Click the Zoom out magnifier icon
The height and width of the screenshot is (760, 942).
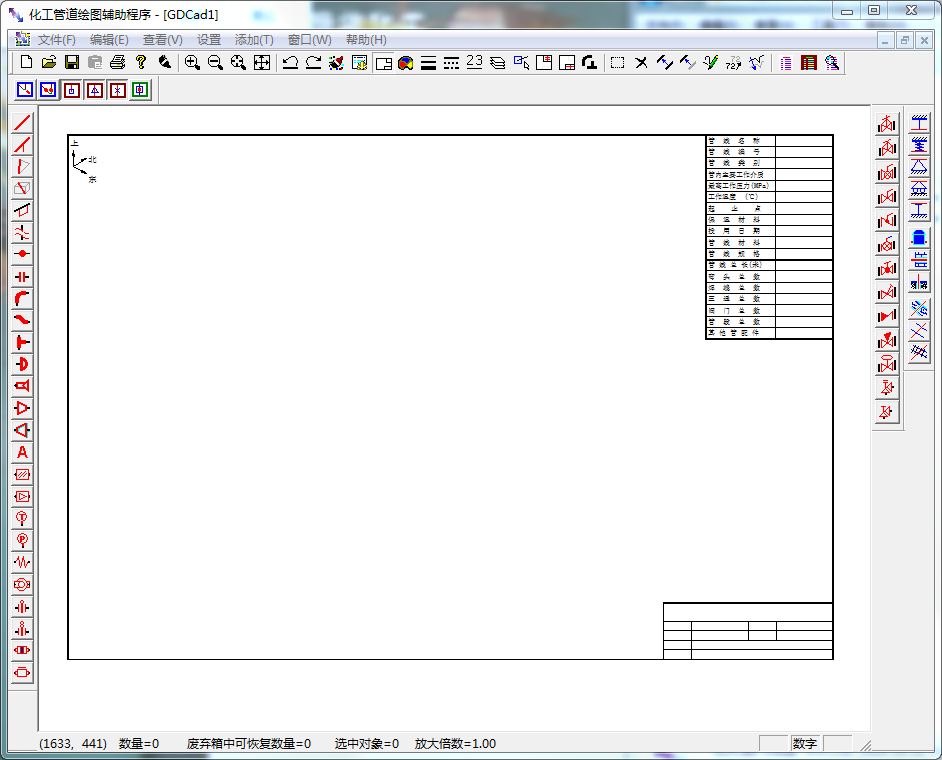click(x=215, y=62)
